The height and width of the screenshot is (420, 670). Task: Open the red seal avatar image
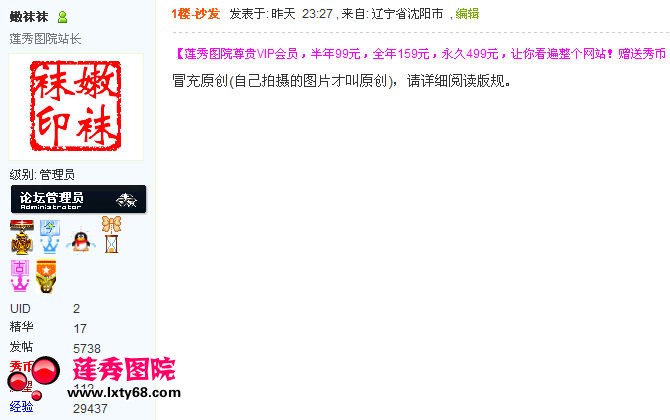[x=76, y=107]
